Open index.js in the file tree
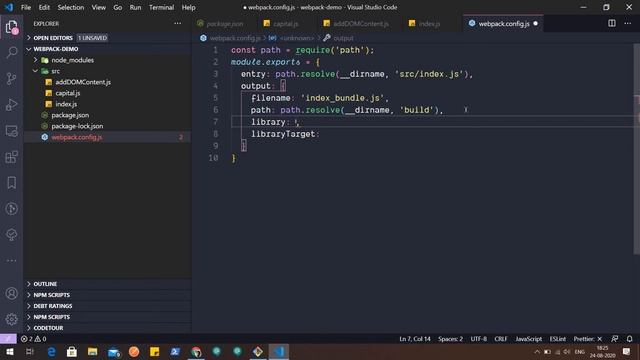Screen dimensions: 640x360 pyautogui.click(x=107, y=104)
